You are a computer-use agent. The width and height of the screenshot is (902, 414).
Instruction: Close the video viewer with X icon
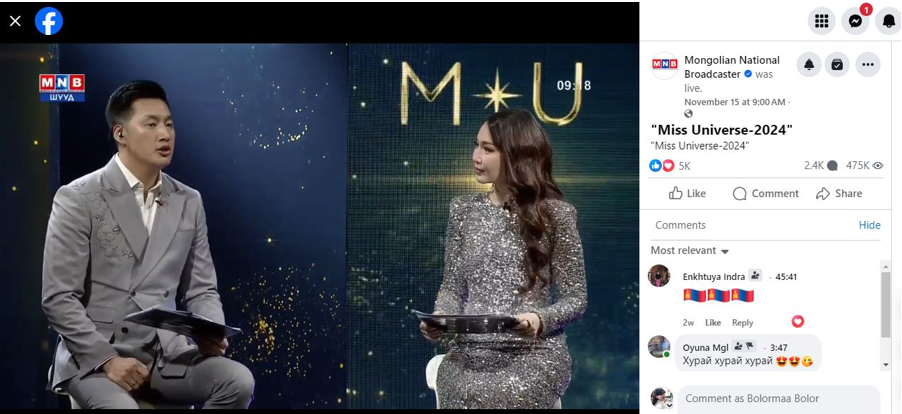[x=16, y=21]
